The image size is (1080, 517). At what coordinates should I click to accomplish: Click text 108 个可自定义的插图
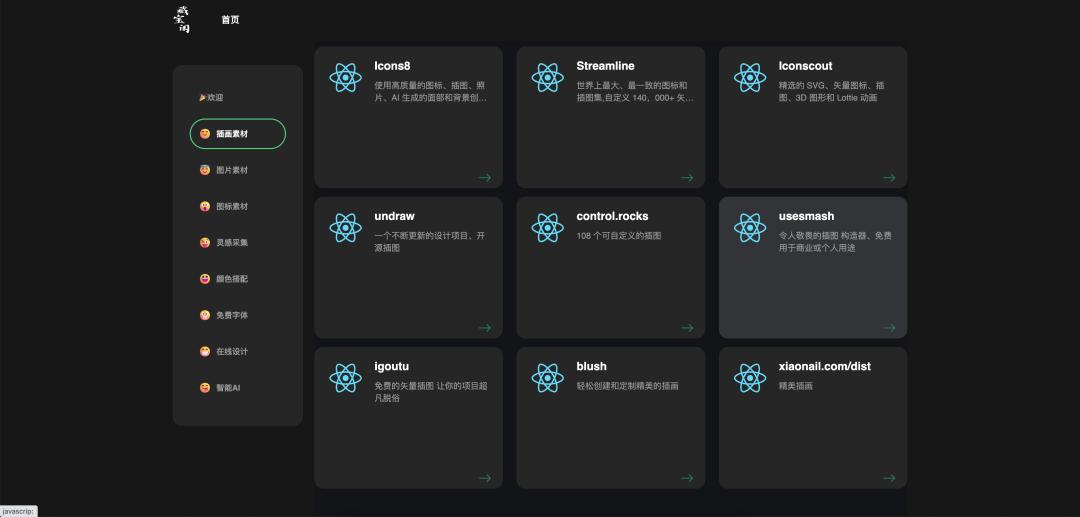619,235
